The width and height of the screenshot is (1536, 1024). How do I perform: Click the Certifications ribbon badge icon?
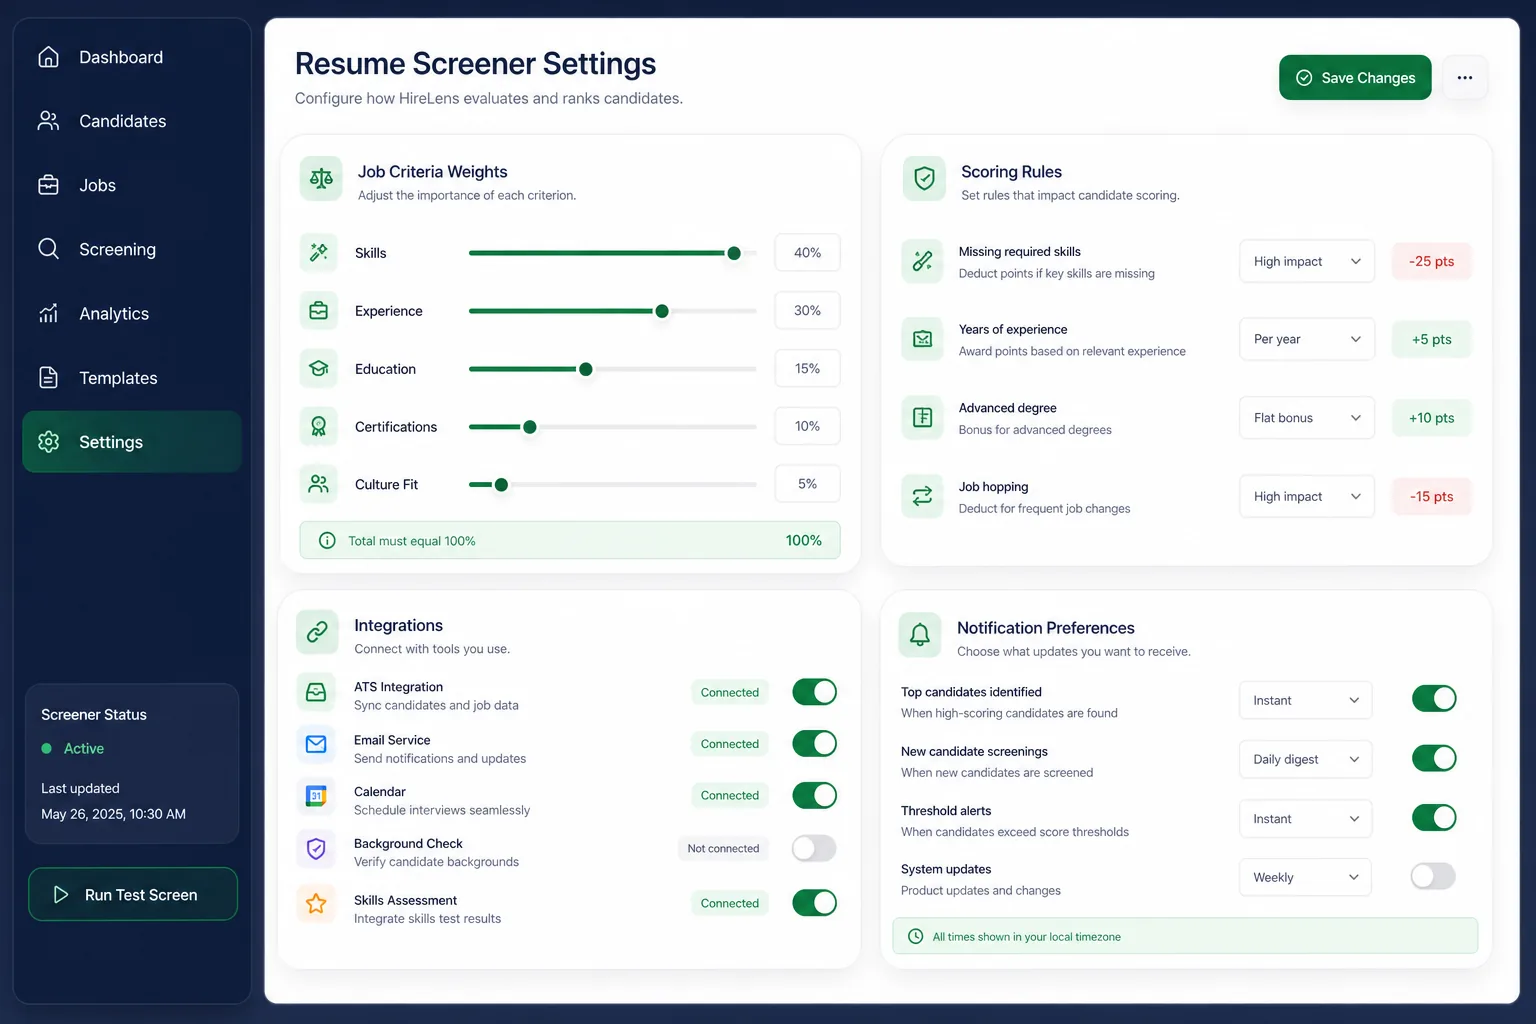coord(319,427)
